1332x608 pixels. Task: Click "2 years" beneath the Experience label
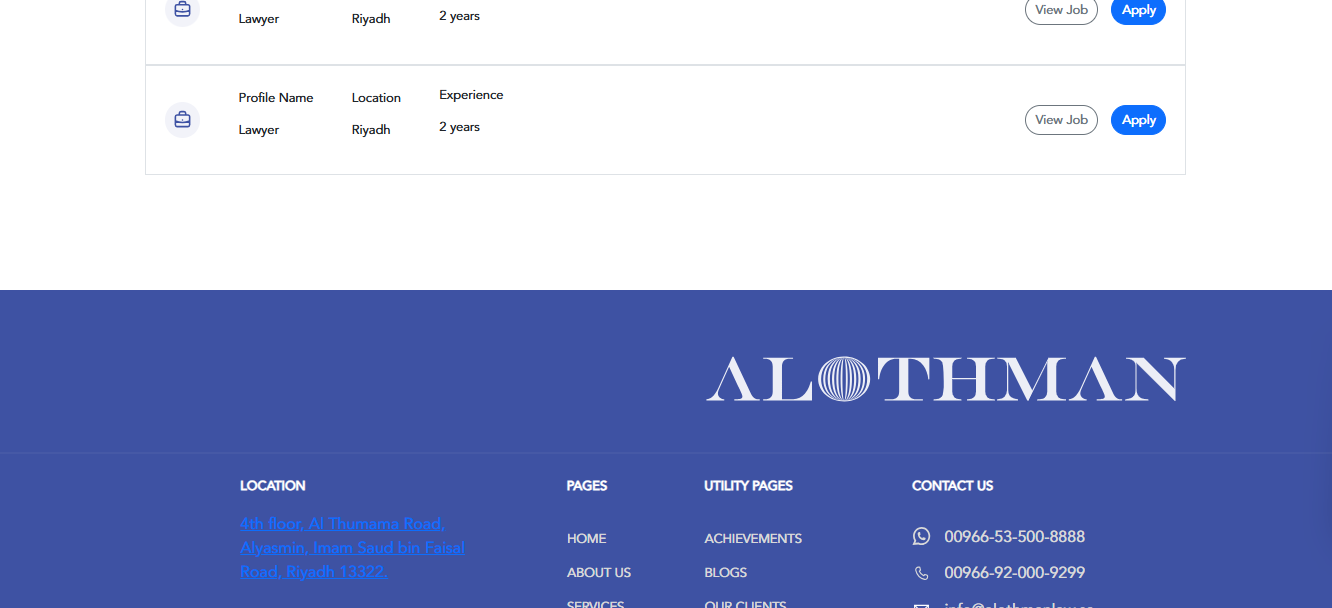[x=459, y=127]
